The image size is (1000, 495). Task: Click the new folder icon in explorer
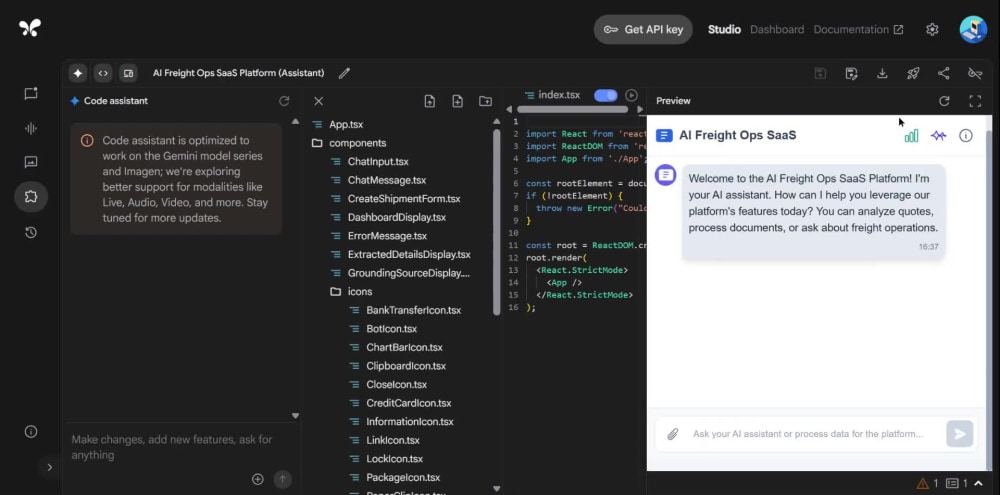click(x=485, y=101)
